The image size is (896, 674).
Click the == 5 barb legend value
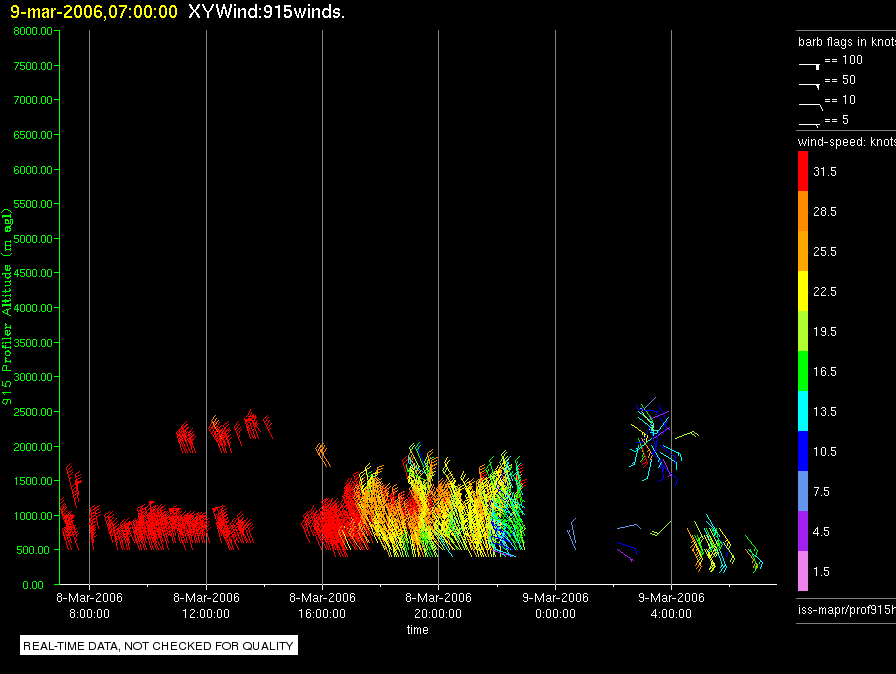pos(837,120)
